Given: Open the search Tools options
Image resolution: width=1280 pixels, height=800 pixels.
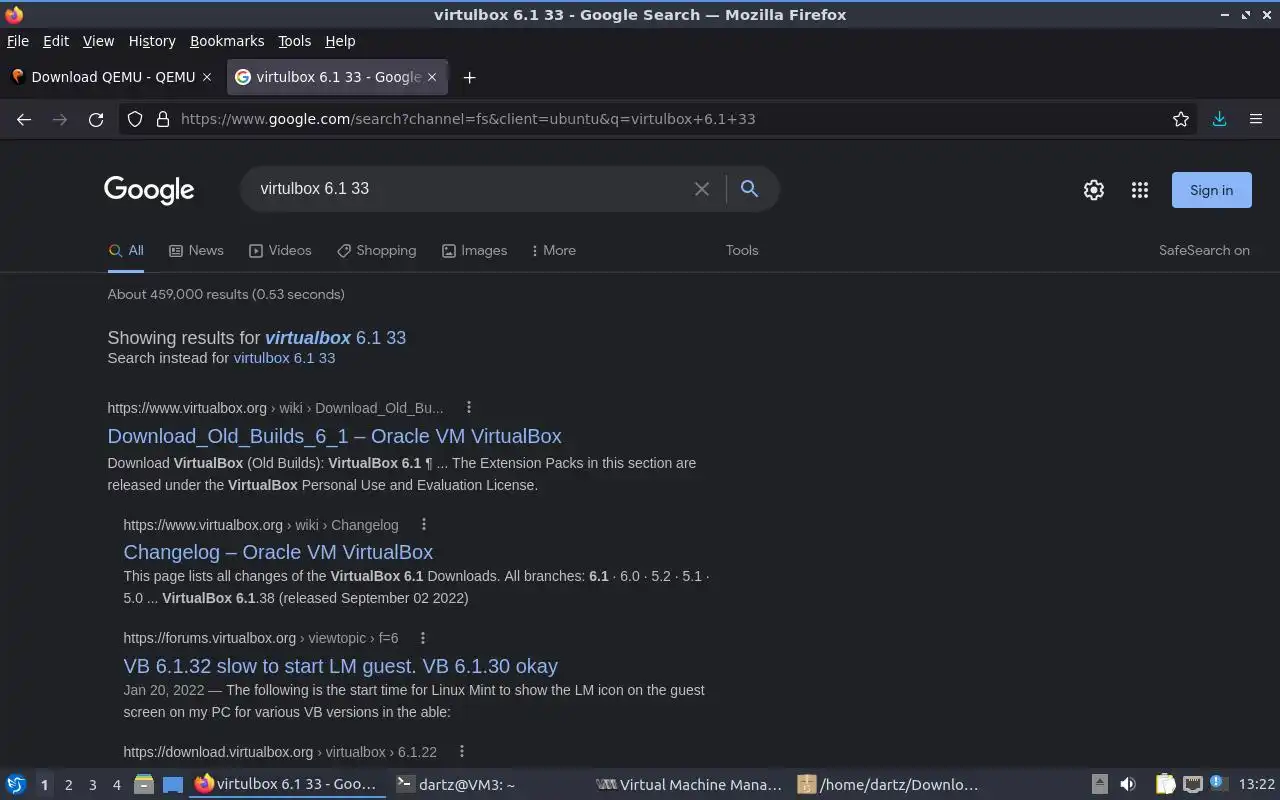Looking at the screenshot, I should (742, 250).
